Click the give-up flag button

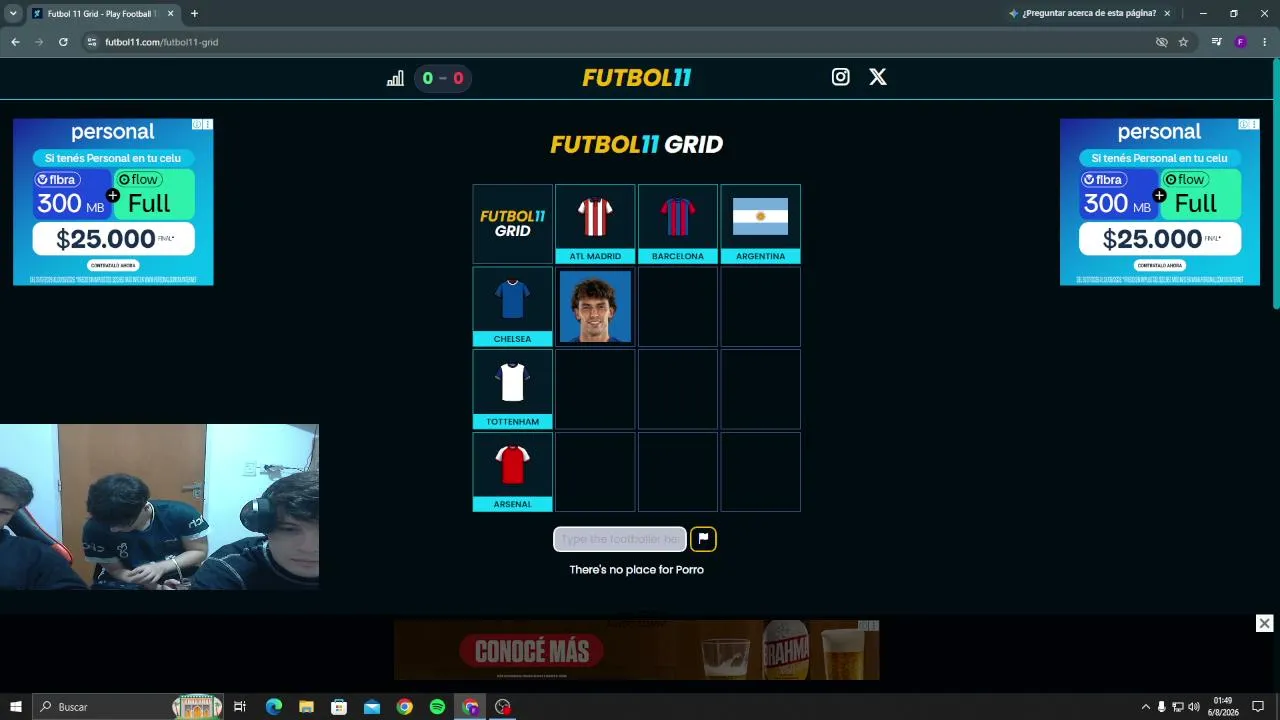703,539
